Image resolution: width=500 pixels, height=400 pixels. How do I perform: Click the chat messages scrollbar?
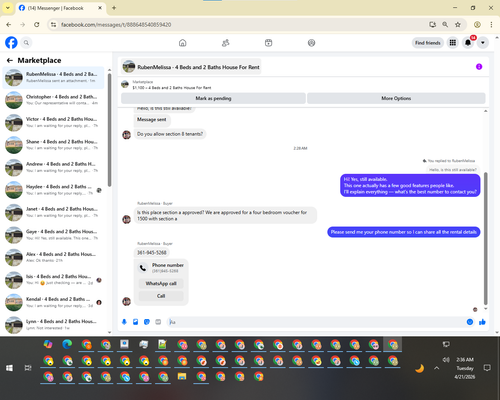tap(485, 238)
